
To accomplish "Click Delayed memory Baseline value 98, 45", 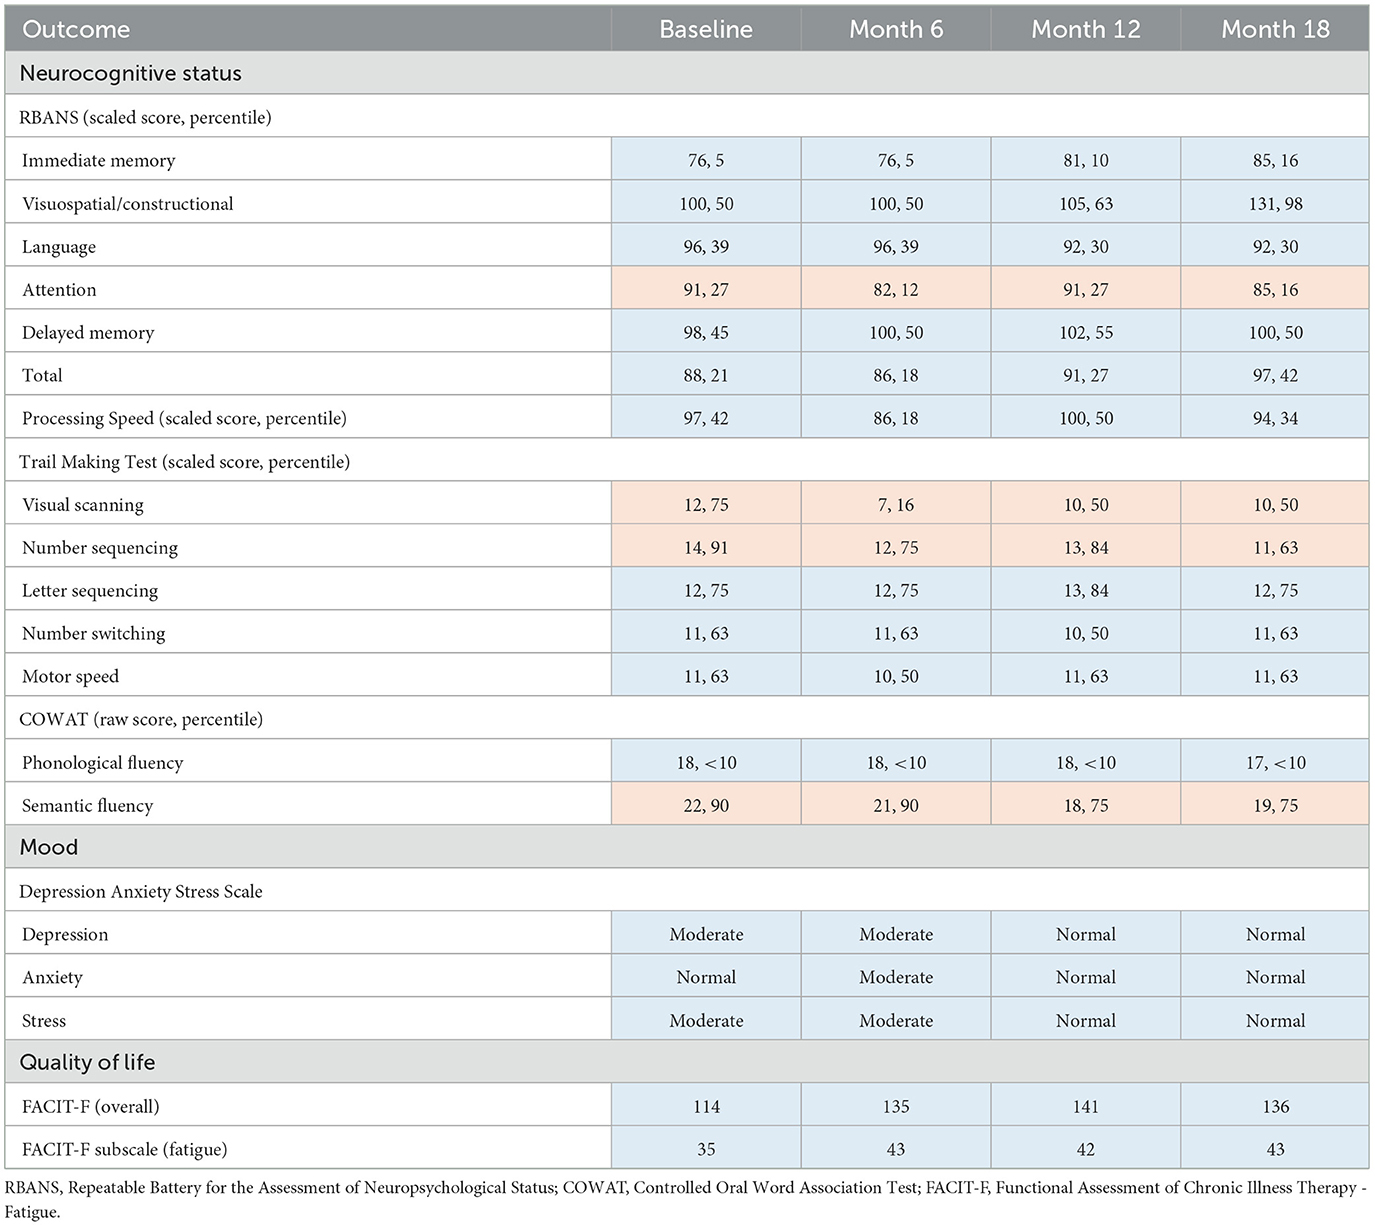I will pos(706,333).
